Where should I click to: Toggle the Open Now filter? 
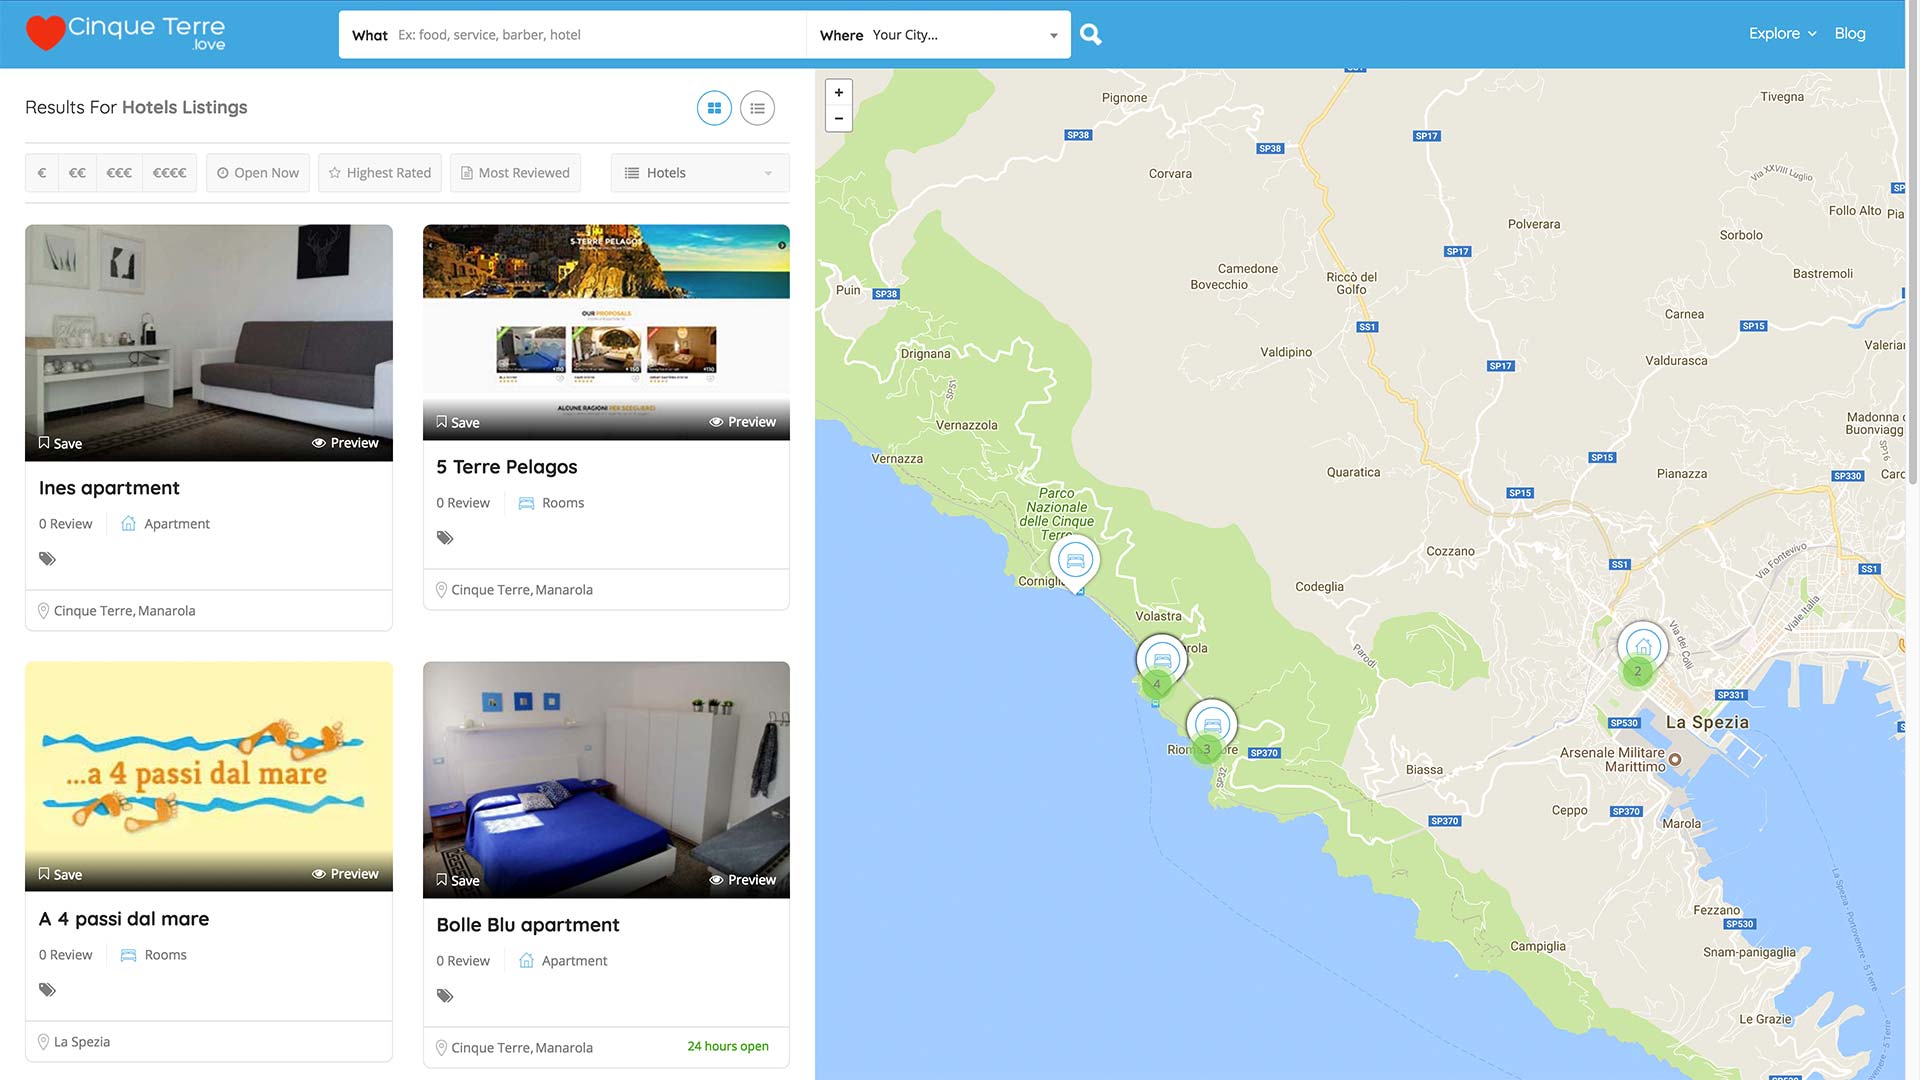(258, 173)
